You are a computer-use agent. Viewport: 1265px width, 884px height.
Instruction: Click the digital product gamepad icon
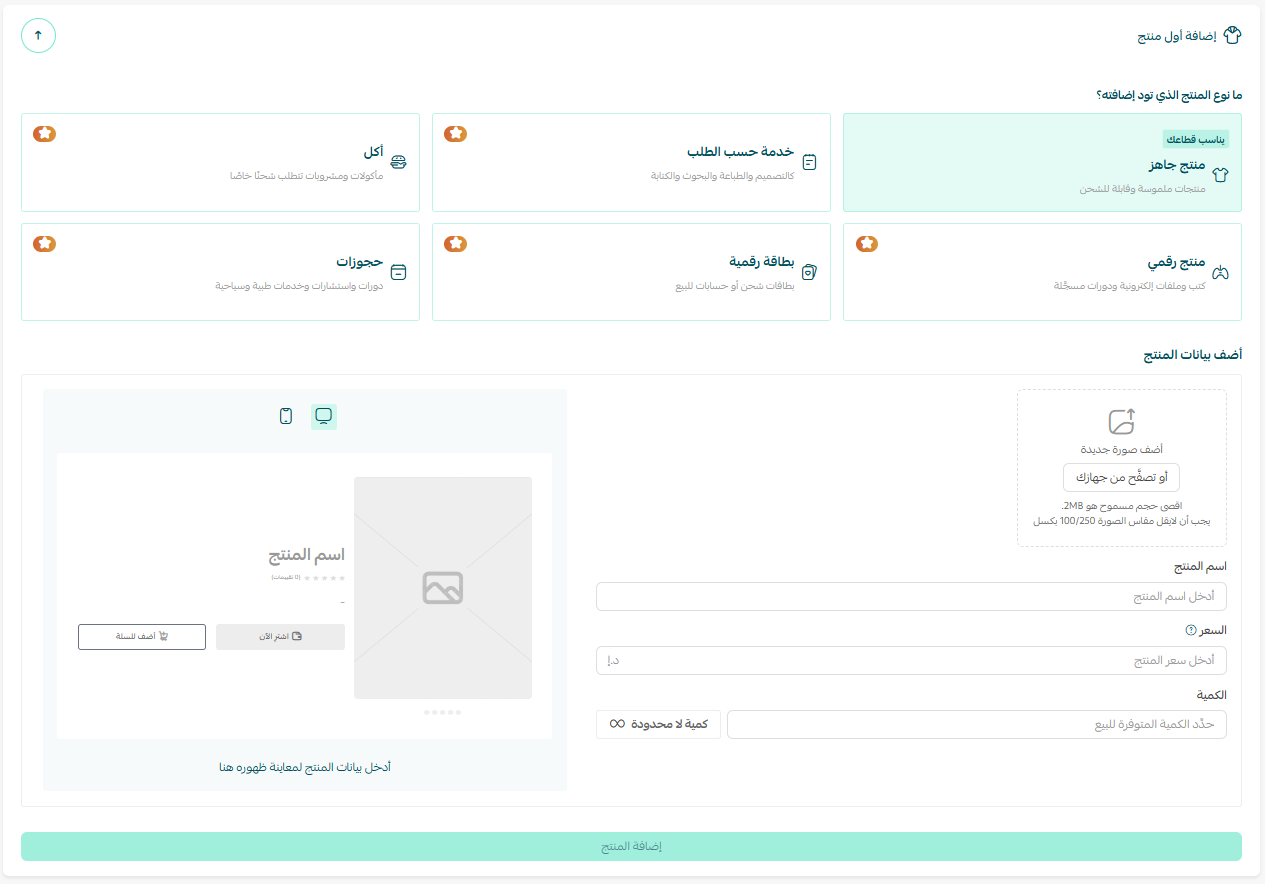(1219, 272)
